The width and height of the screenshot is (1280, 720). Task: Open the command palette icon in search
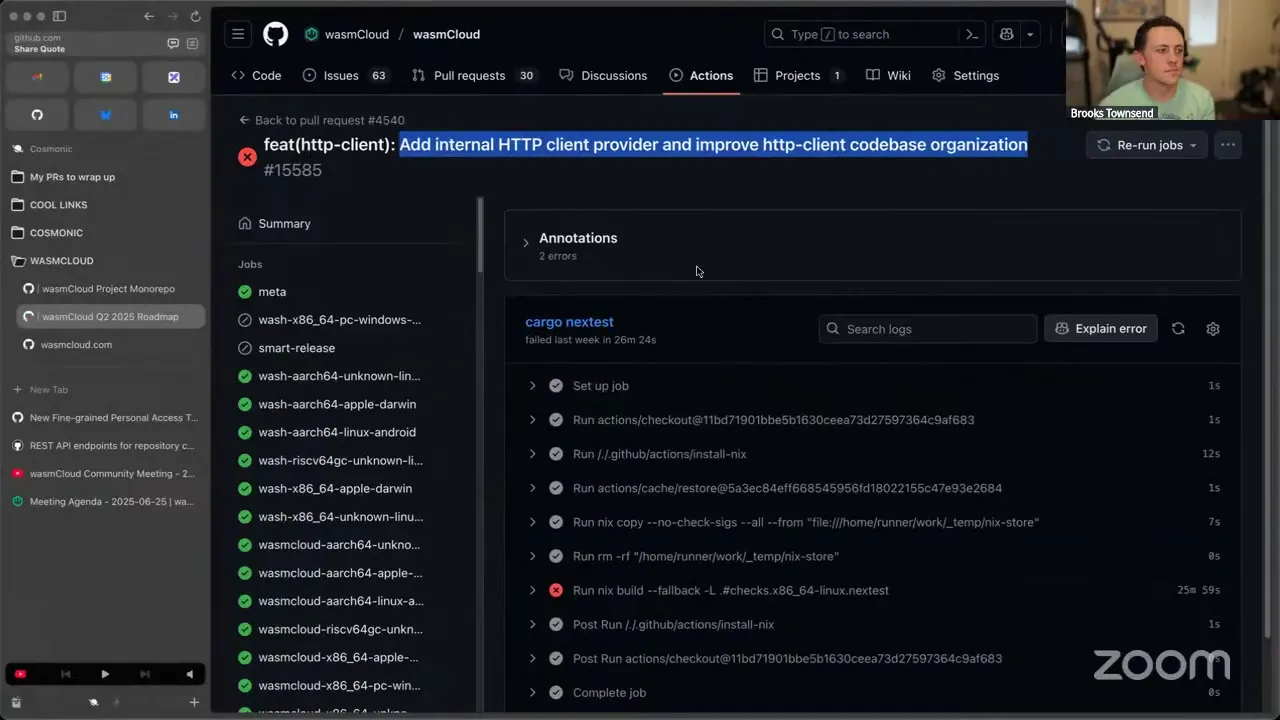point(971,34)
